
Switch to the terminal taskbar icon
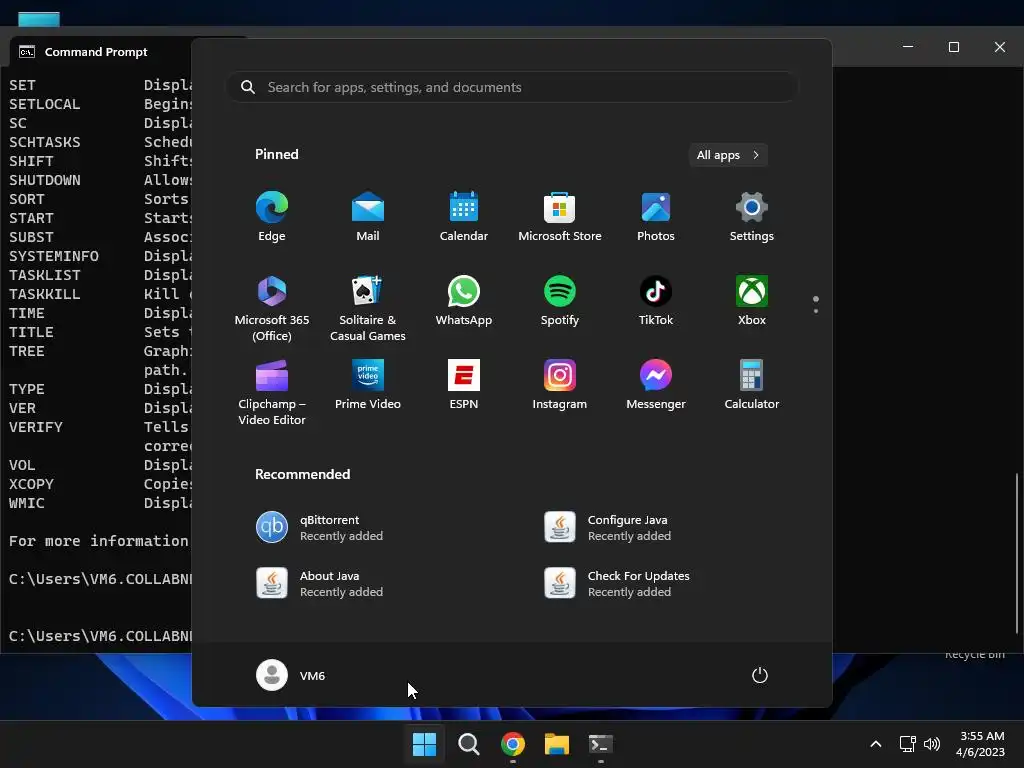[601, 744]
